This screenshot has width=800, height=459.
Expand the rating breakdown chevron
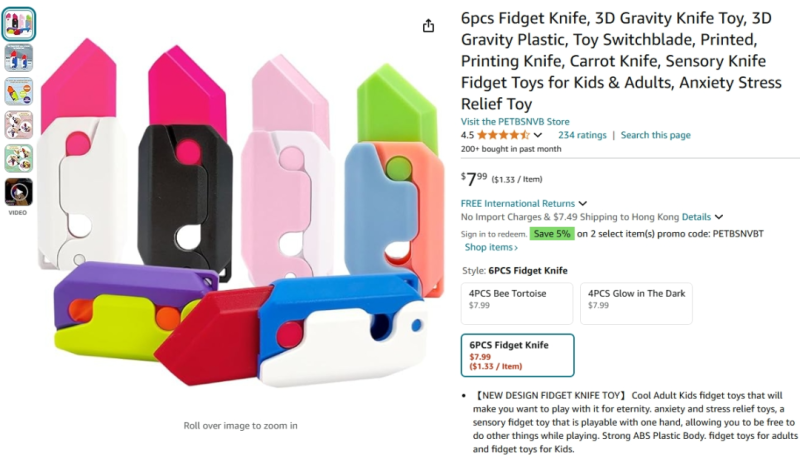[538, 135]
